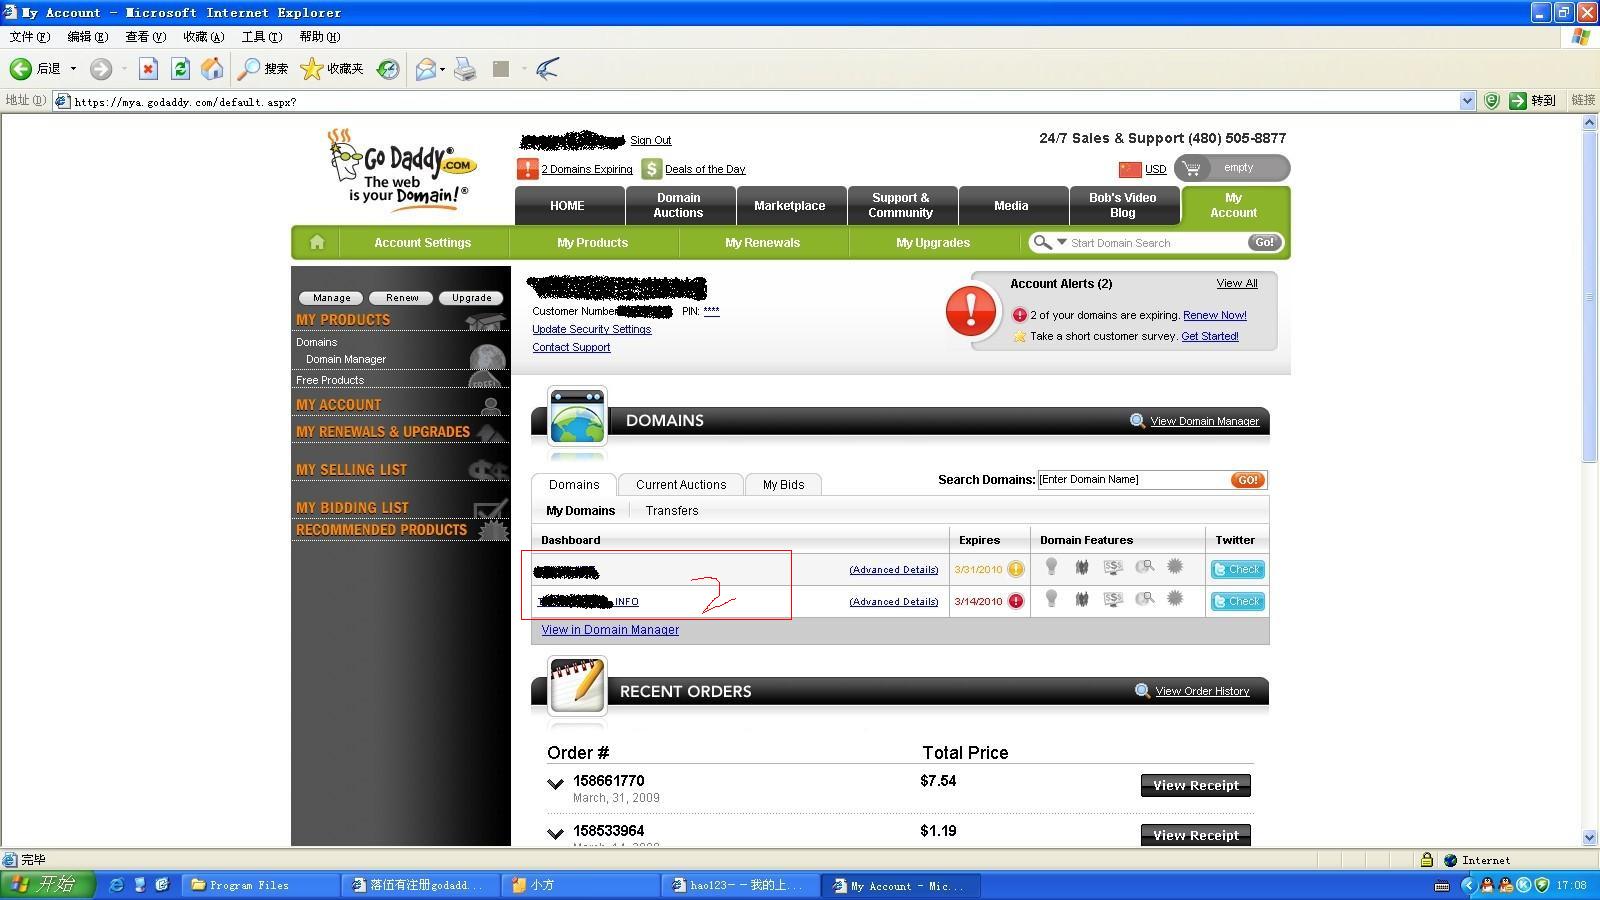Click View Receipt for order 158661770
The width and height of the screenshot is (1600, 900).
pyautogui.click(x=1196, y=785)
